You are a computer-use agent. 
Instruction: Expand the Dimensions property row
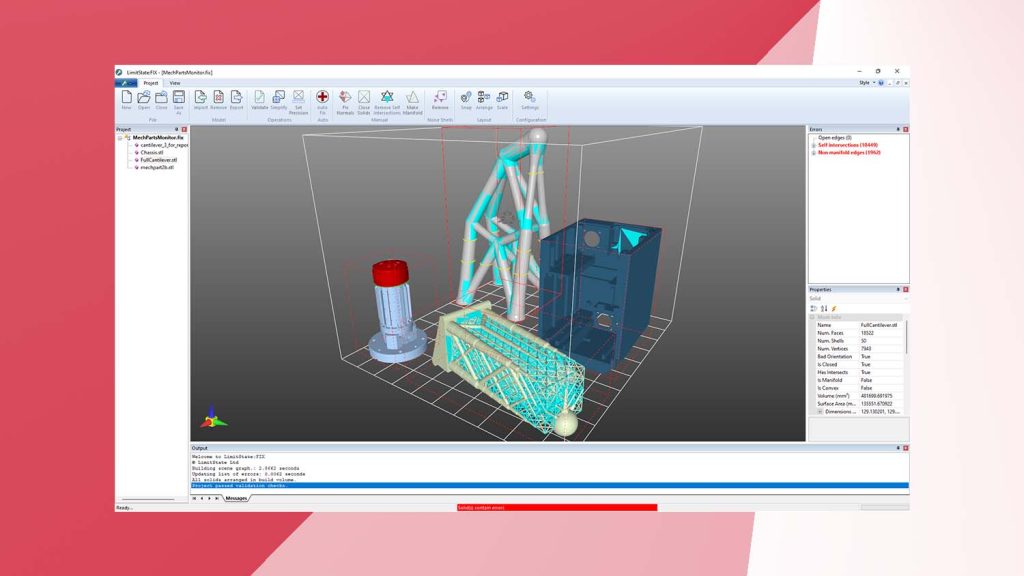820,412
